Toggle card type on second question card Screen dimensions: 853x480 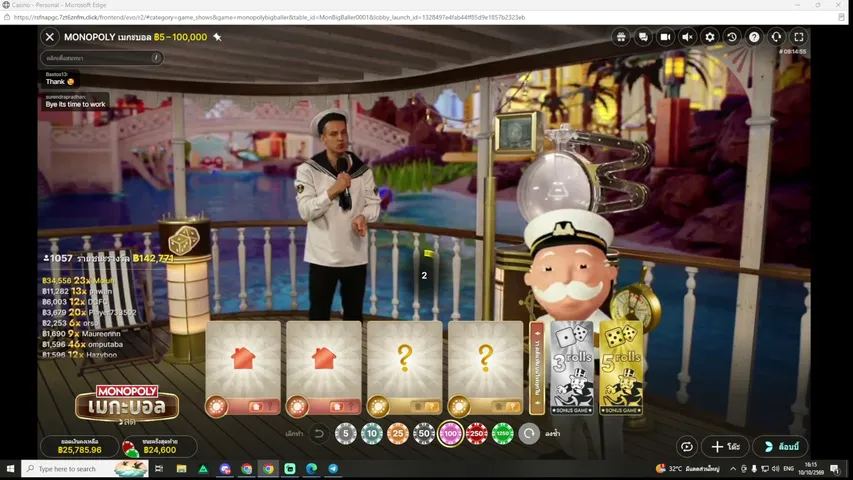tap(505, 407)
